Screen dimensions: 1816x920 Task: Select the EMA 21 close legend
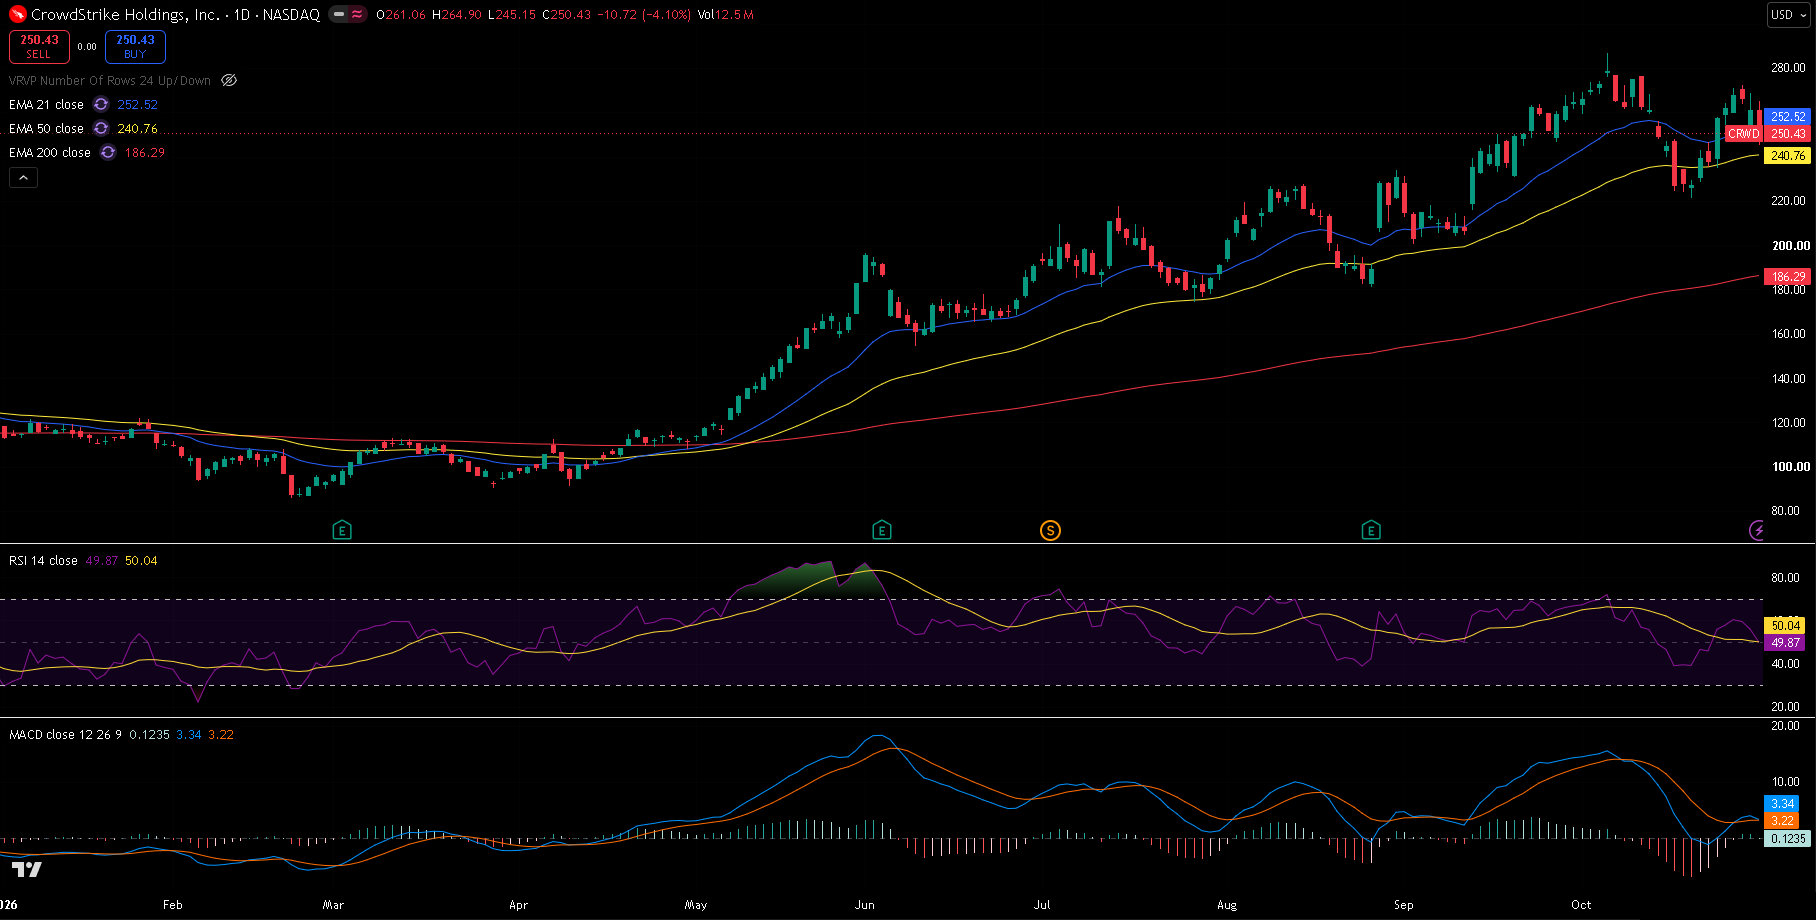tap(46, 104)
